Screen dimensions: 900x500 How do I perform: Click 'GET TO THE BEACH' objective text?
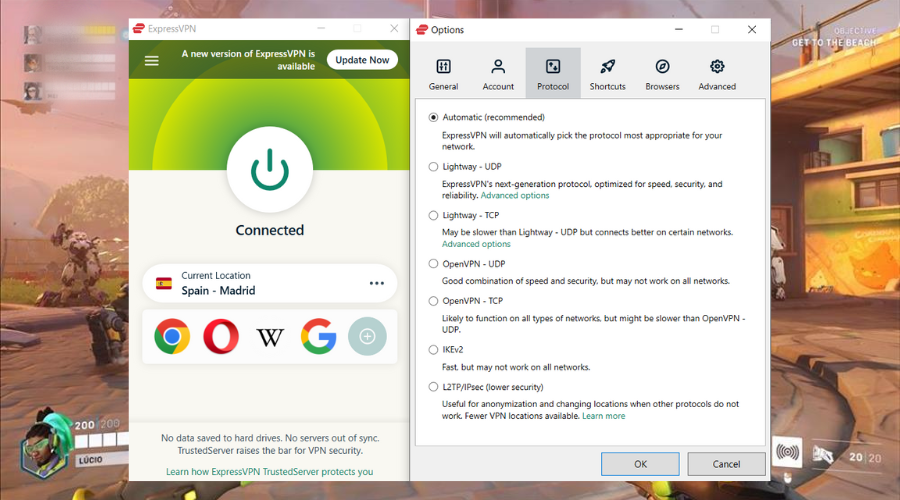click(834, 42)
